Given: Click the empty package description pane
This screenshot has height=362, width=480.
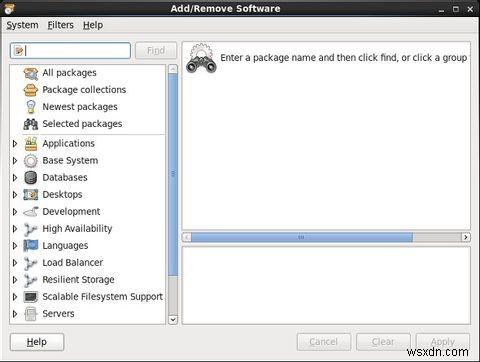Looking at the screenshot, I should pyautogui.click(x=326, y=285).
